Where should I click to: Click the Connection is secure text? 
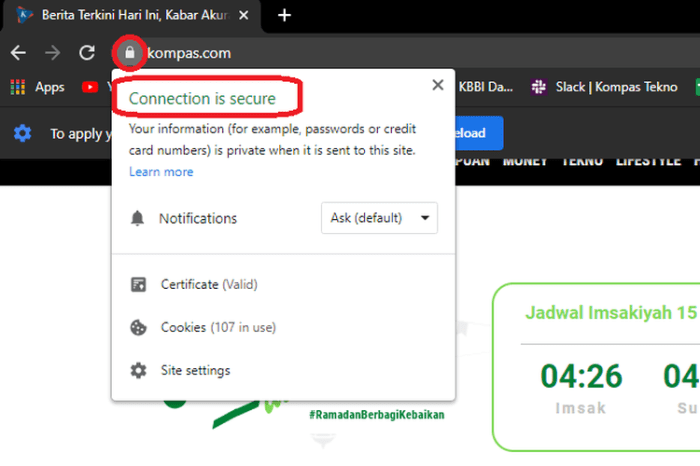(202, 98)
